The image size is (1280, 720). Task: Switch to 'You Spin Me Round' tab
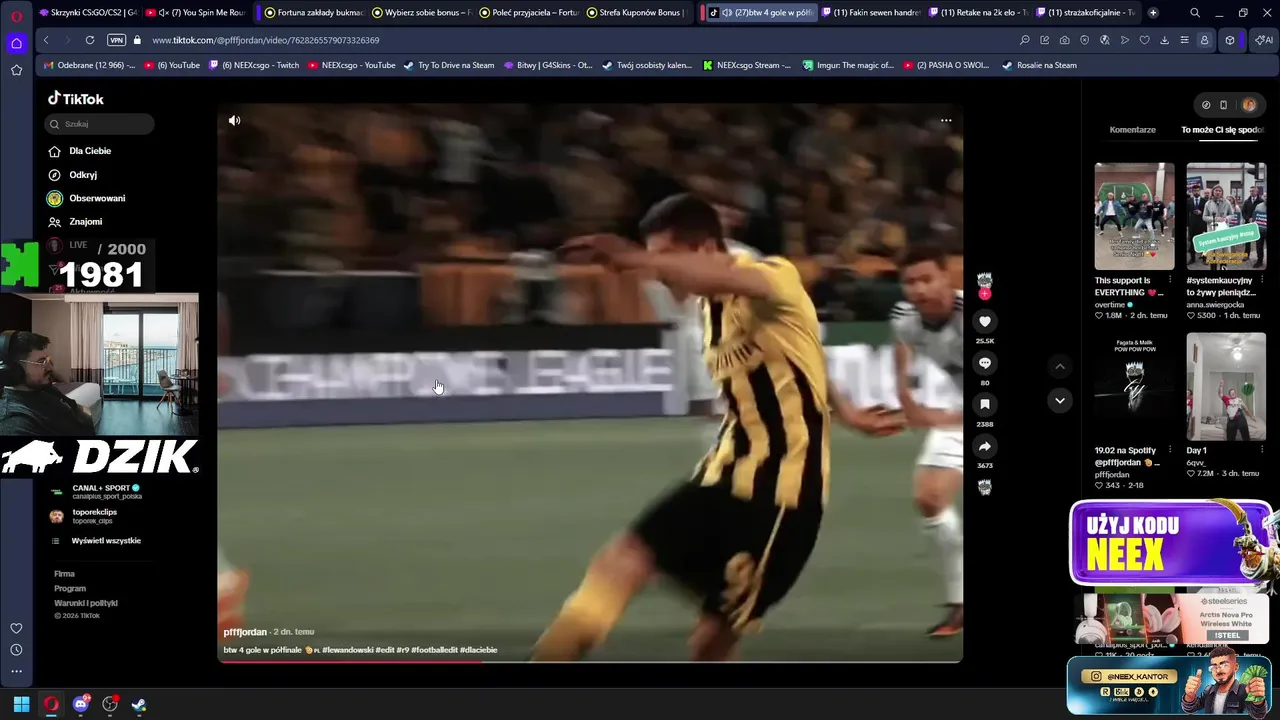tap(196, 13)
